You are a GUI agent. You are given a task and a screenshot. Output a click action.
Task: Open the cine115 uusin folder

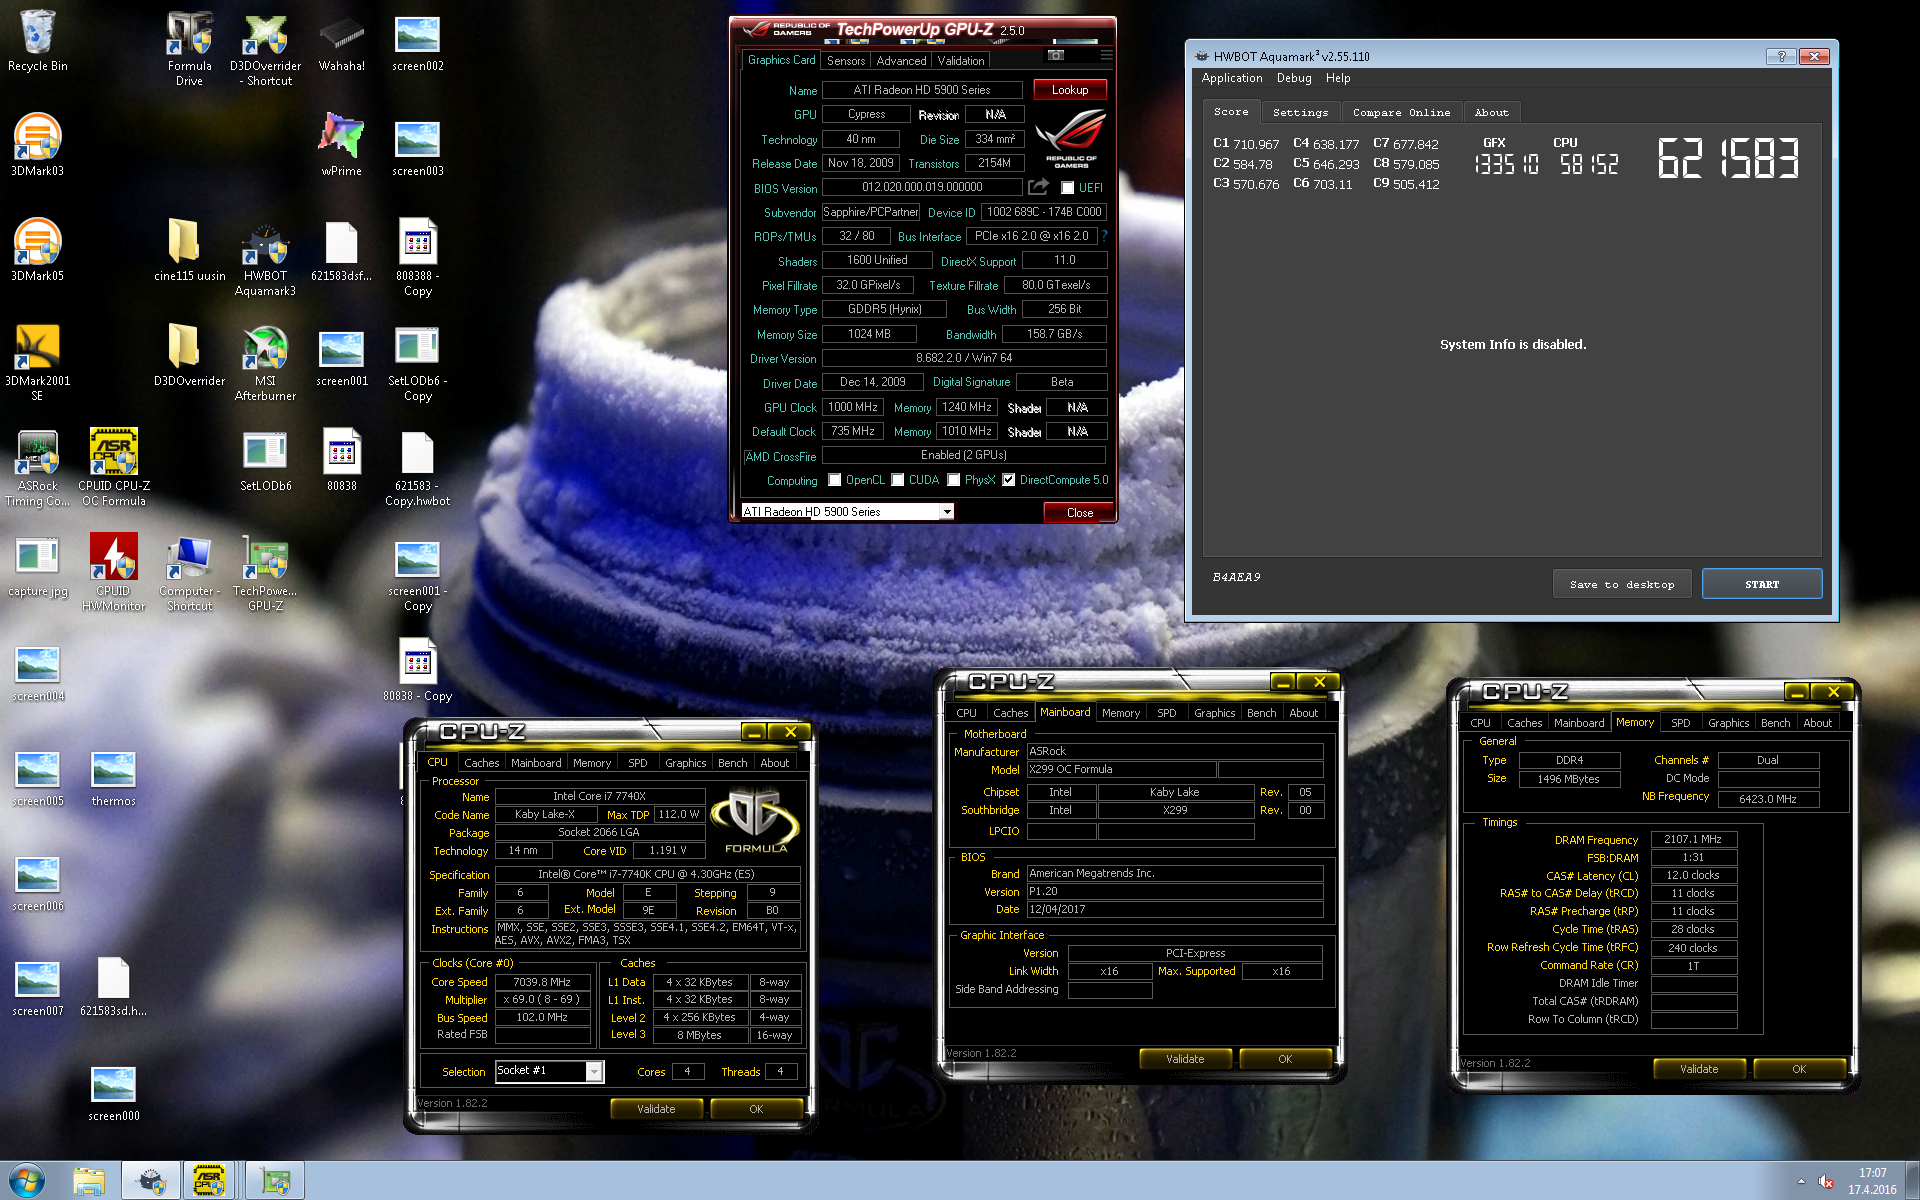[189, 251]
